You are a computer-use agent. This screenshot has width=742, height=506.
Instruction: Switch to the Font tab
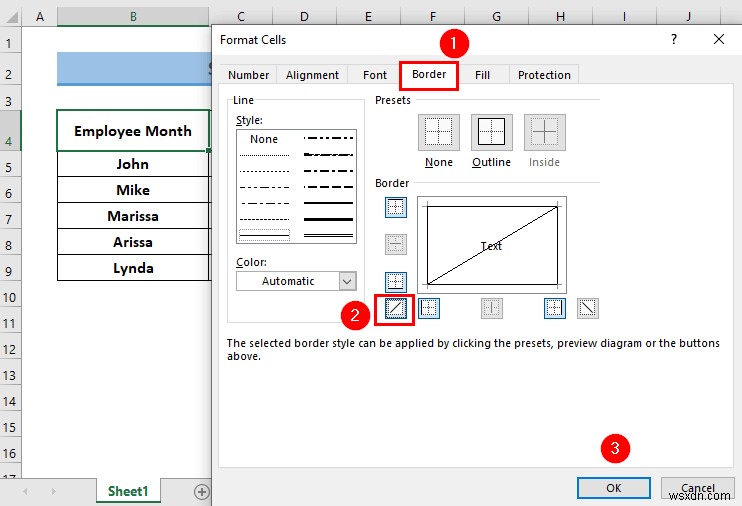pos(375,75)
